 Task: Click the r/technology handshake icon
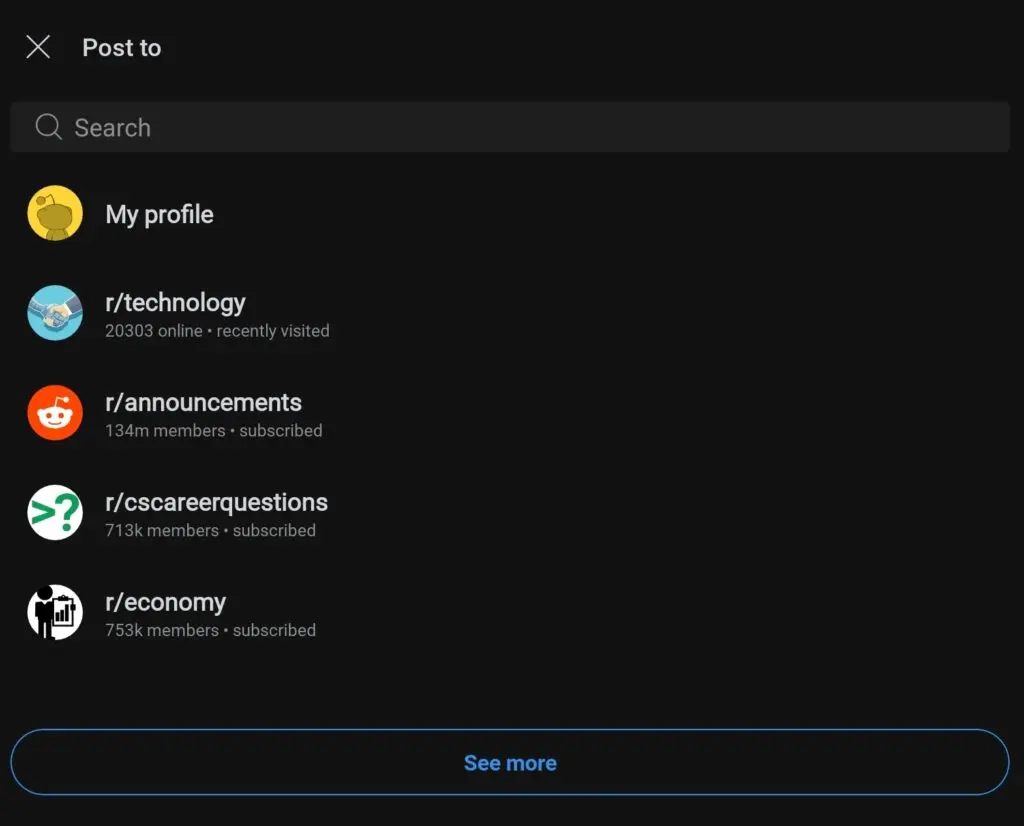pyautogui.click(x=55, y=313)
